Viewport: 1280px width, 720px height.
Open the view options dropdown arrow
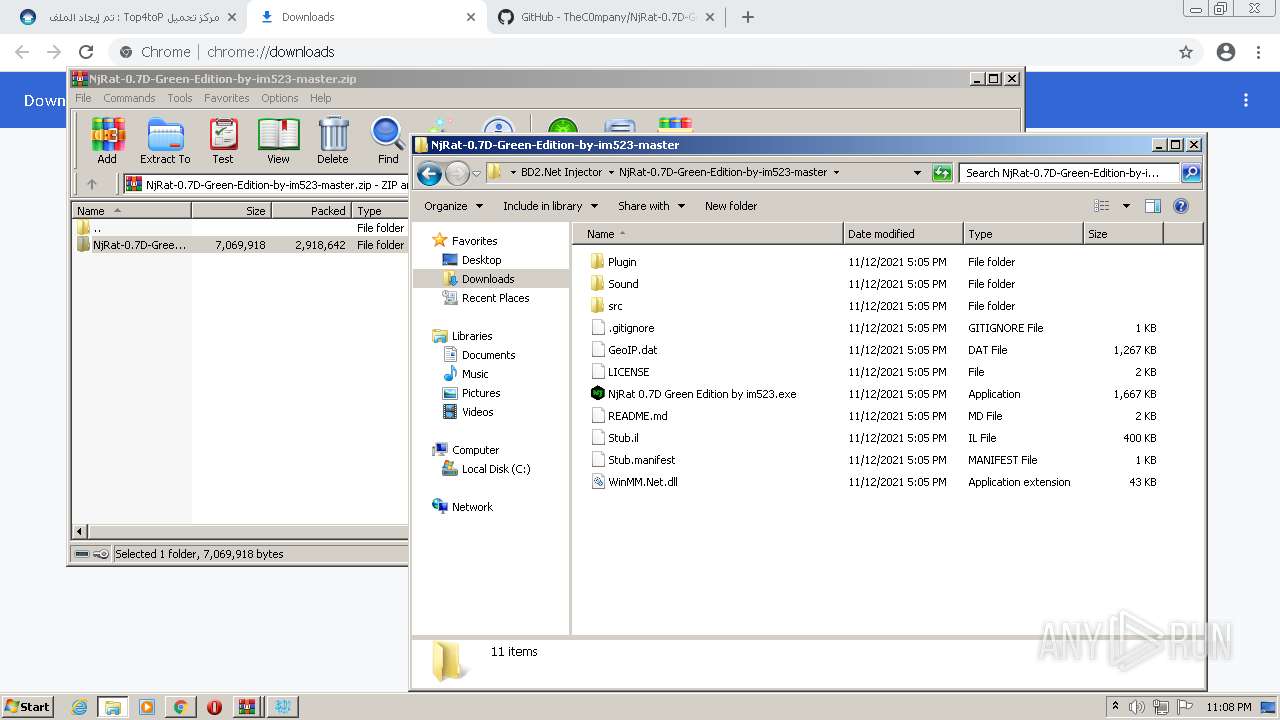(x=1126, y=206)
